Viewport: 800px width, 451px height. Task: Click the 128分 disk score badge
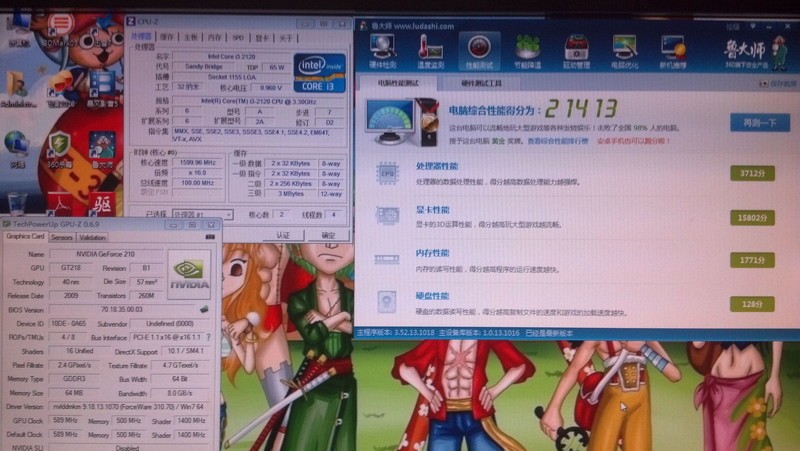[752, 304]
